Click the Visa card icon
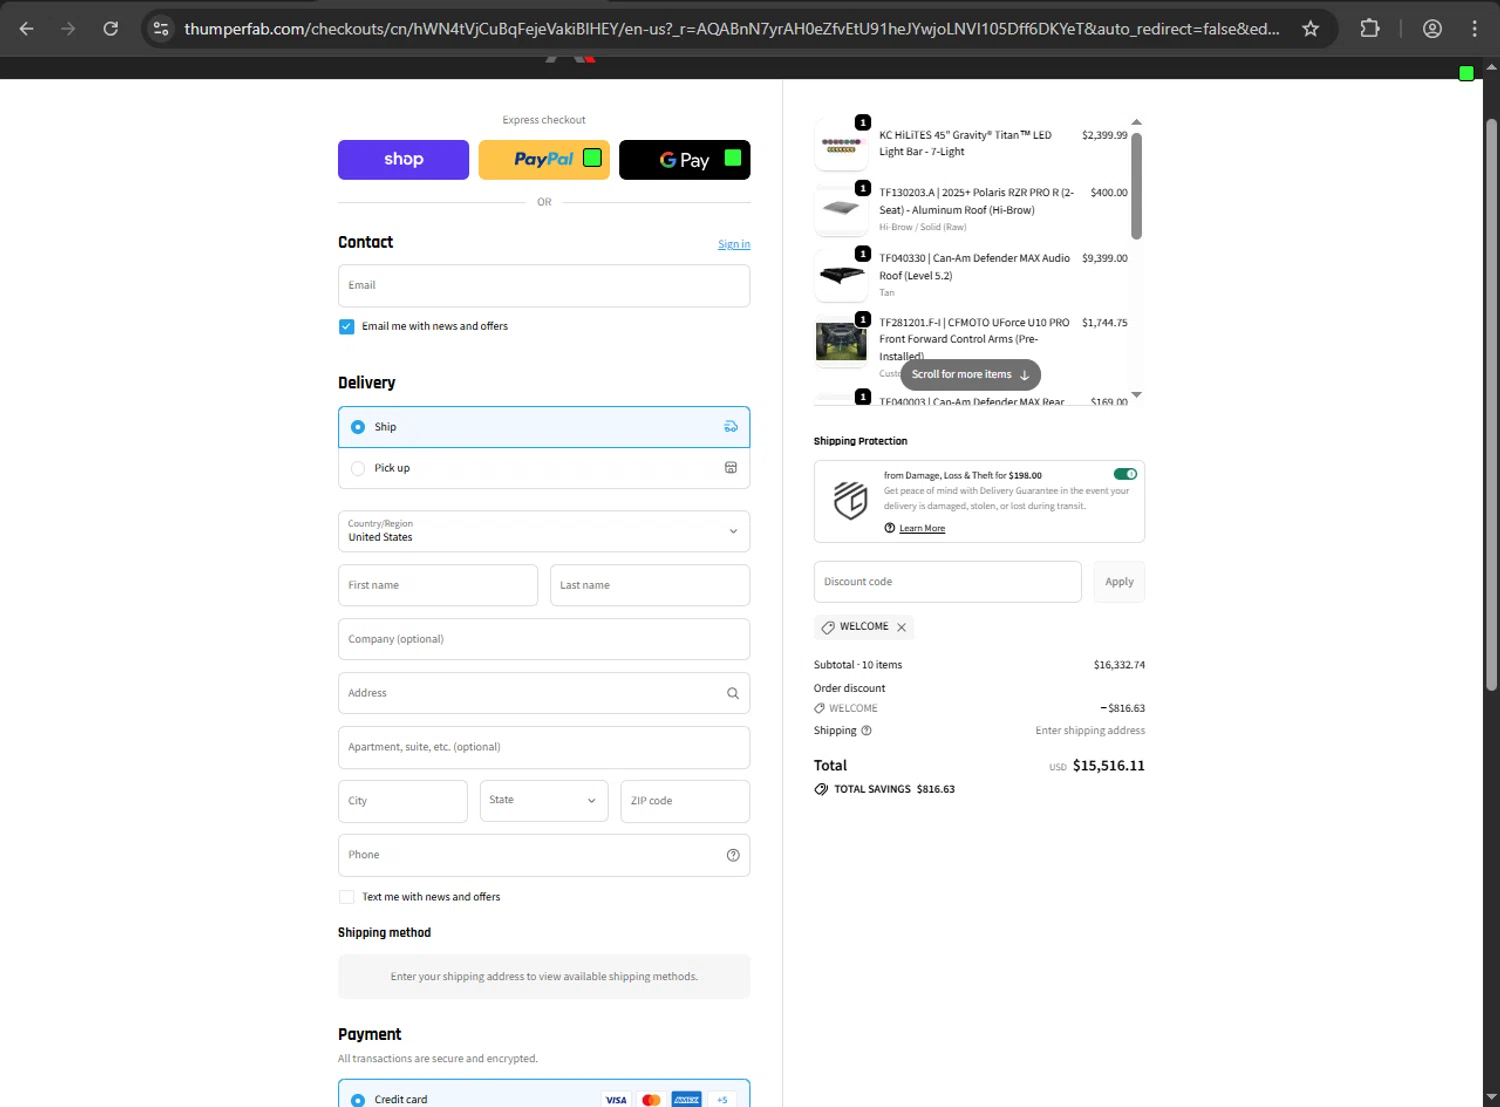This screenshot has width=1500, height=1107. tap(616, 1099)
